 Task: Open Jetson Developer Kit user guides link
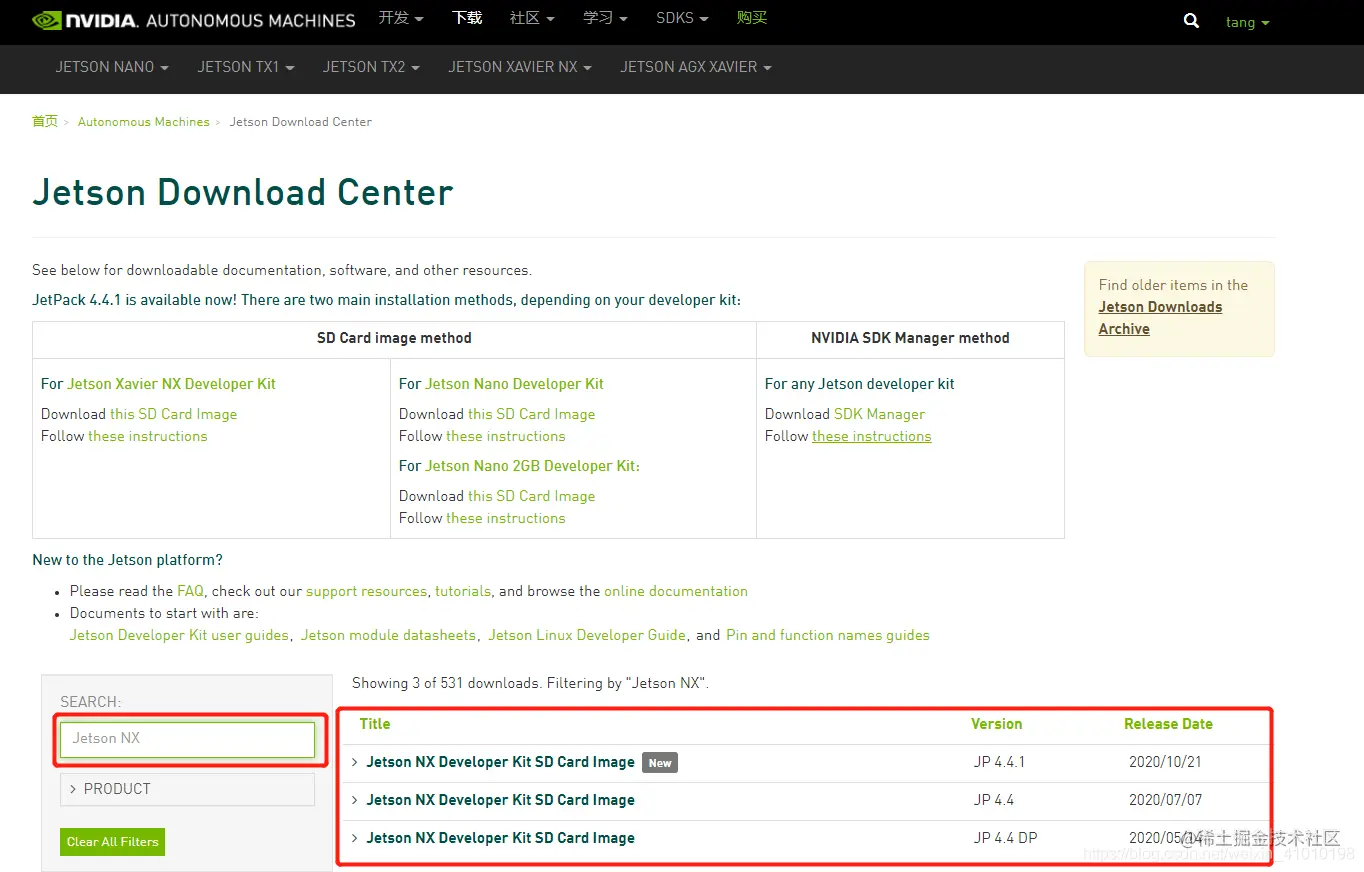click(179, 635)
